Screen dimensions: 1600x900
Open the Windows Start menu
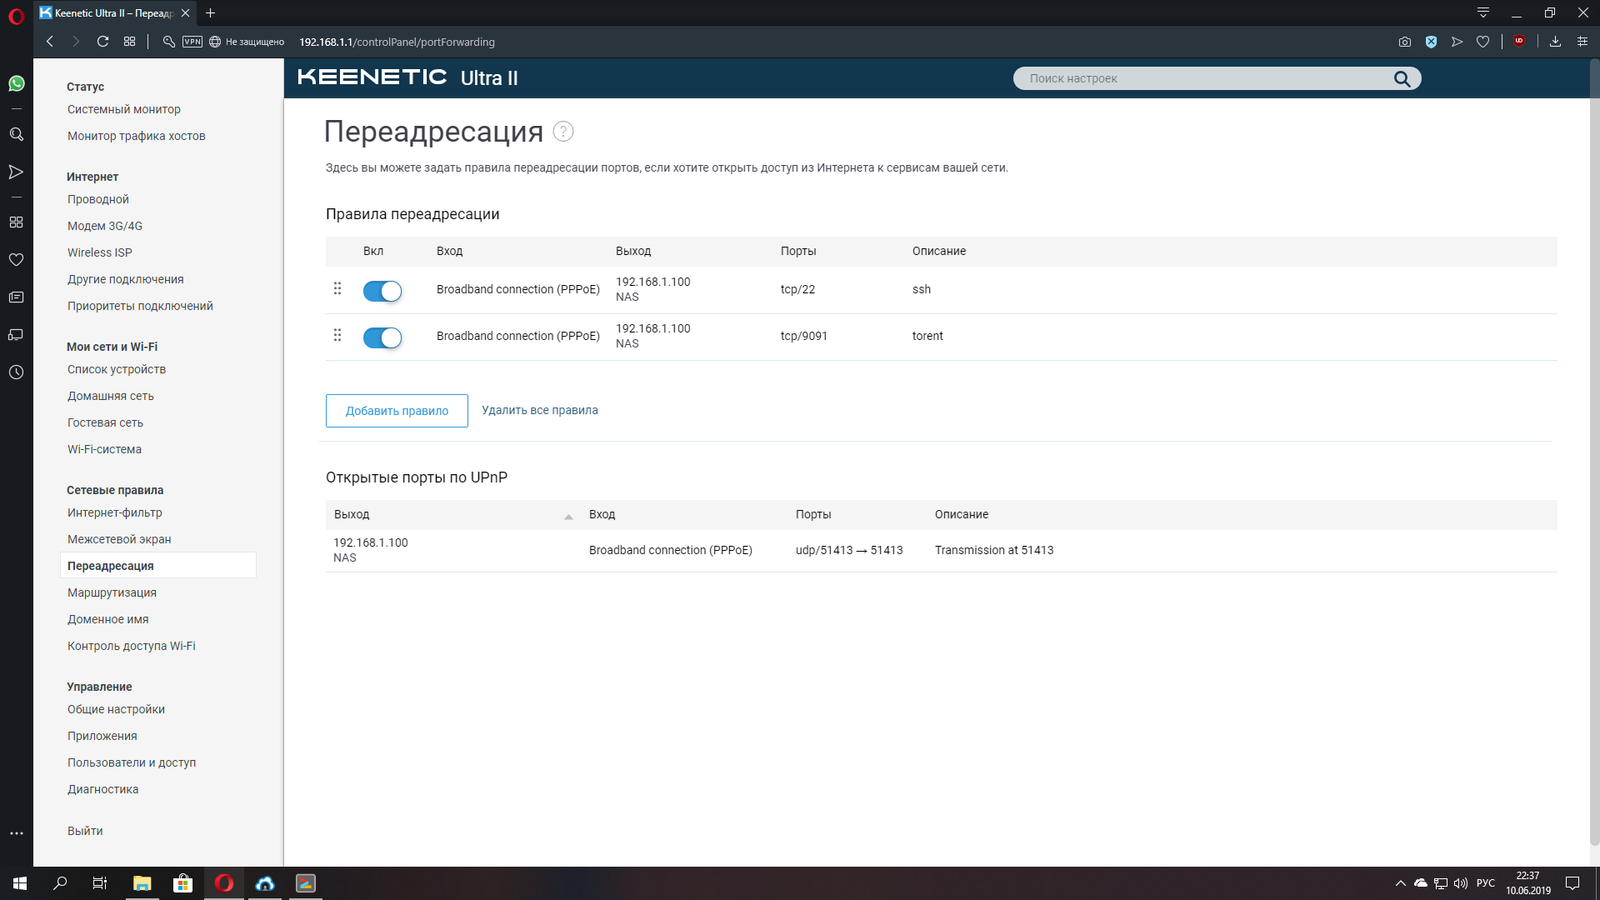(x=19, y=883)
